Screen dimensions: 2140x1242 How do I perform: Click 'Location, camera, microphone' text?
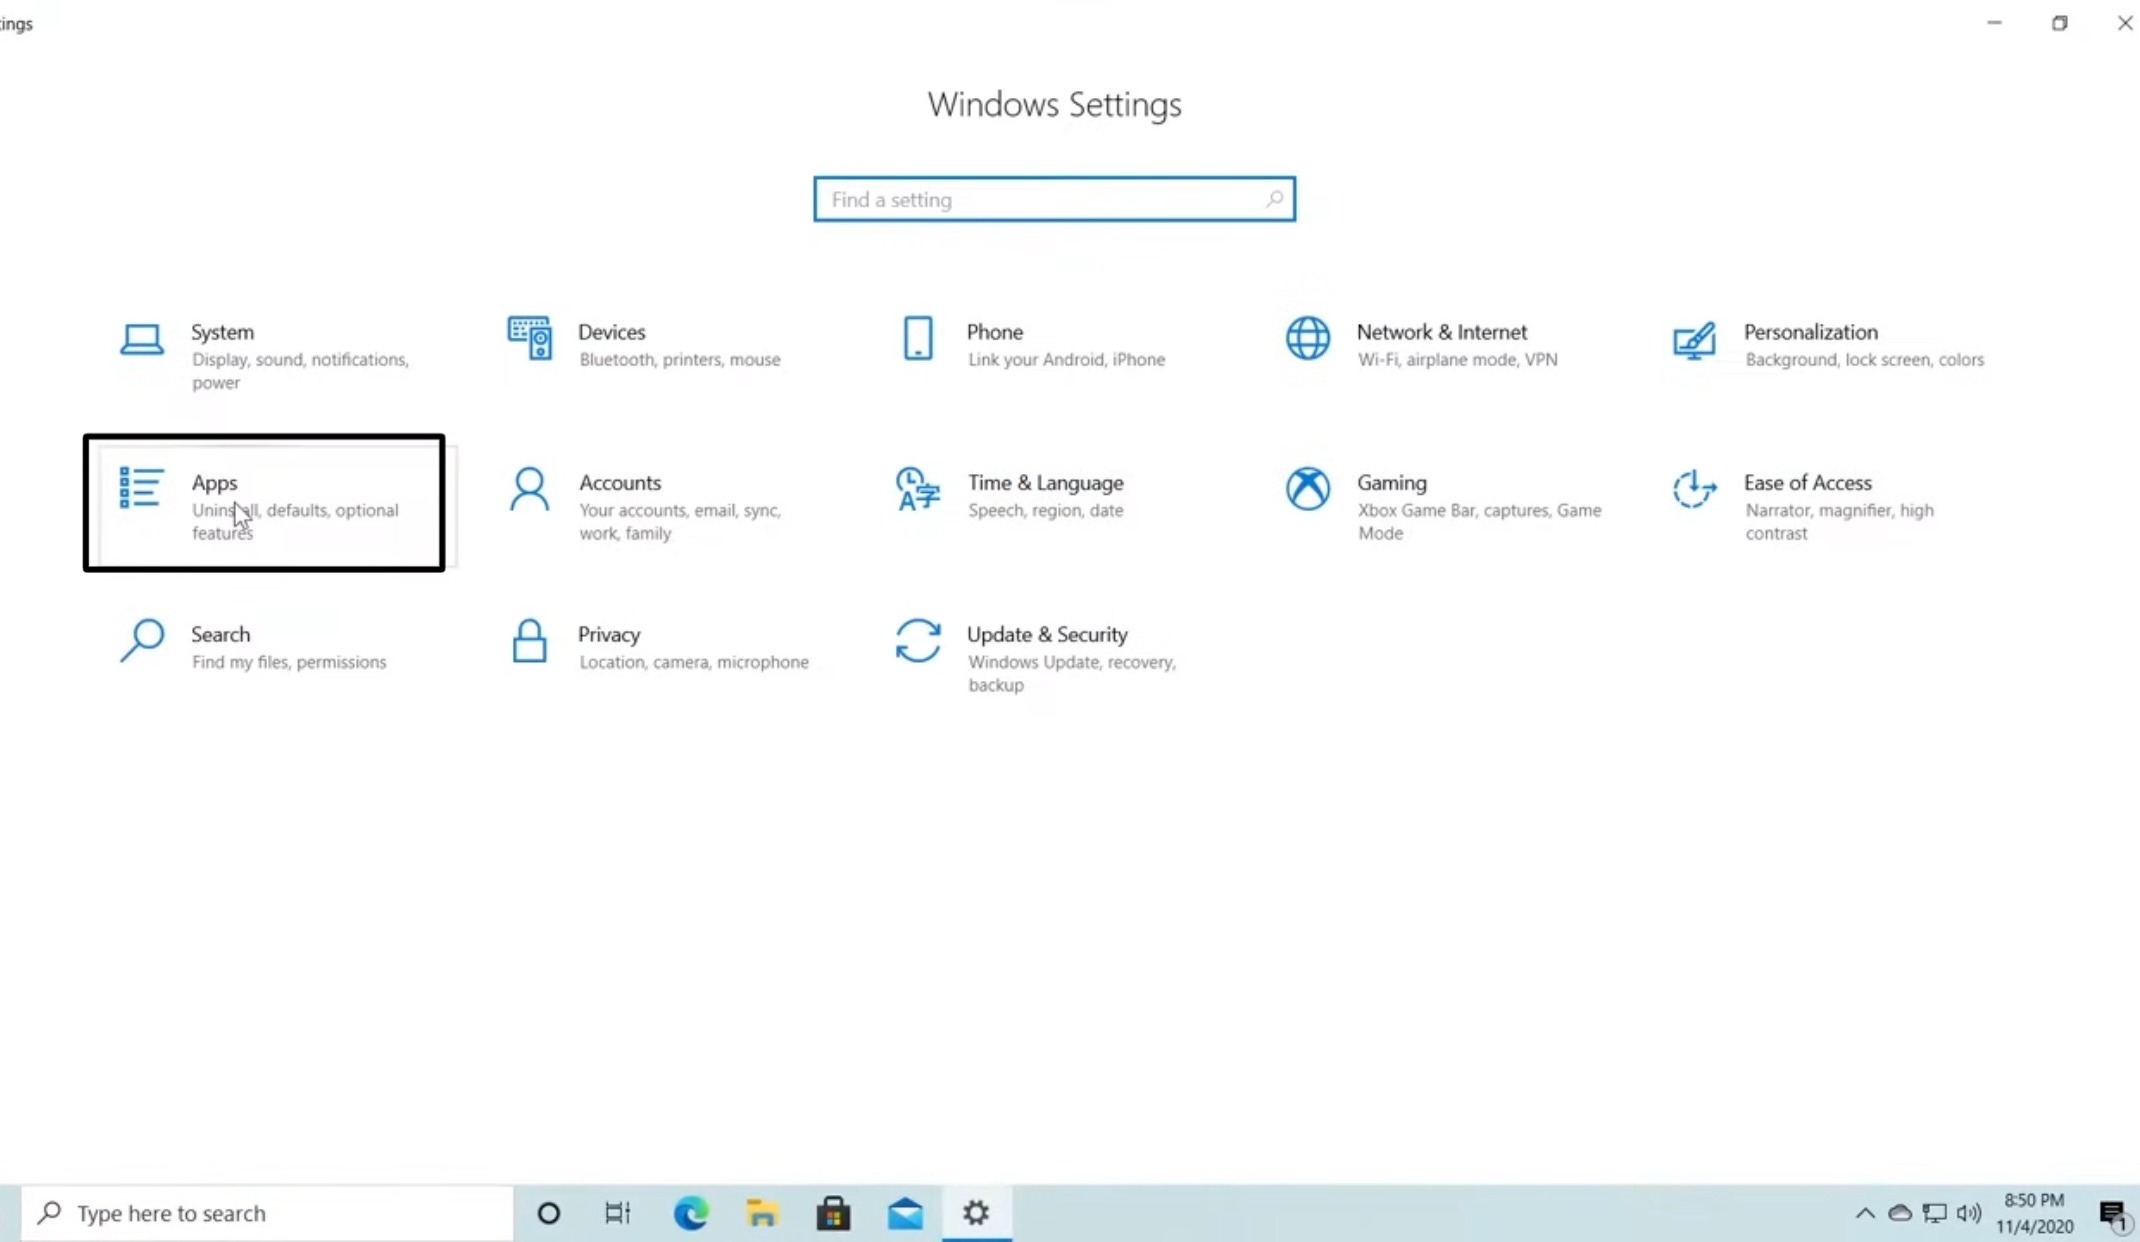[x=693, y=662]
